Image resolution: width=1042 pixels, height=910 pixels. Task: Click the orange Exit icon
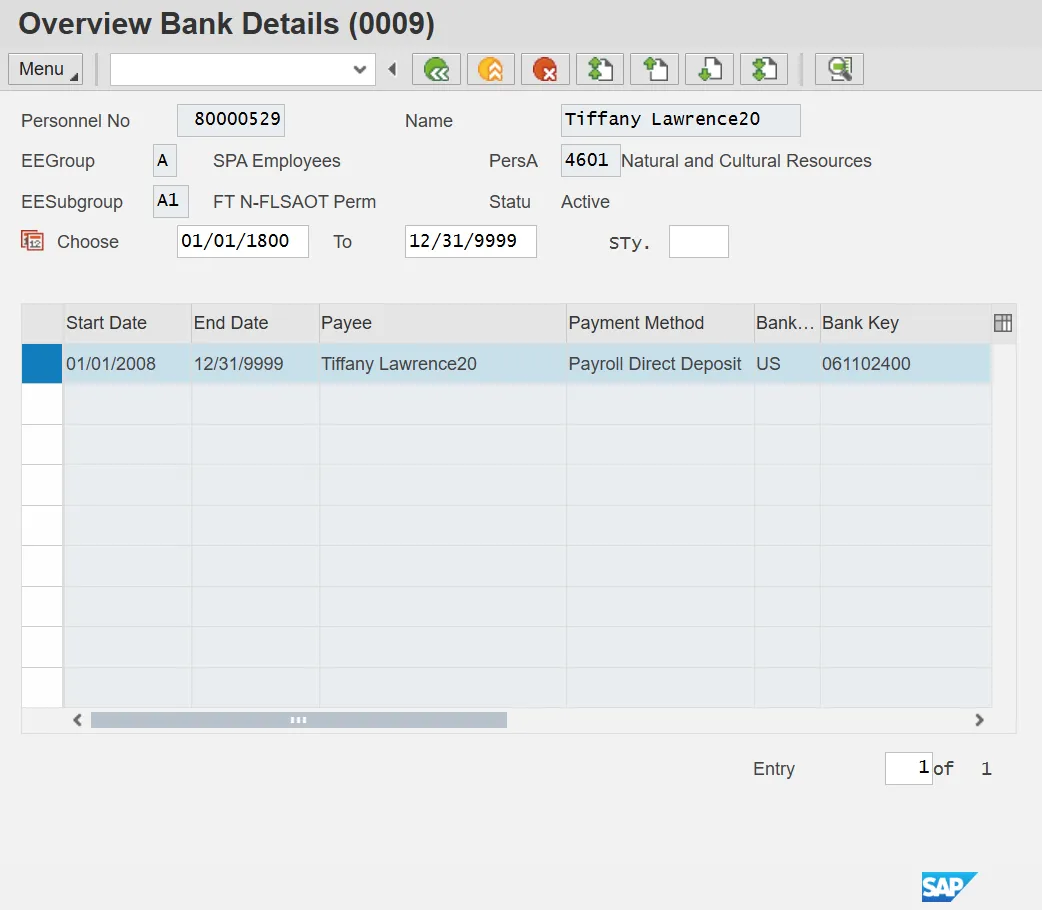(490, 69)
